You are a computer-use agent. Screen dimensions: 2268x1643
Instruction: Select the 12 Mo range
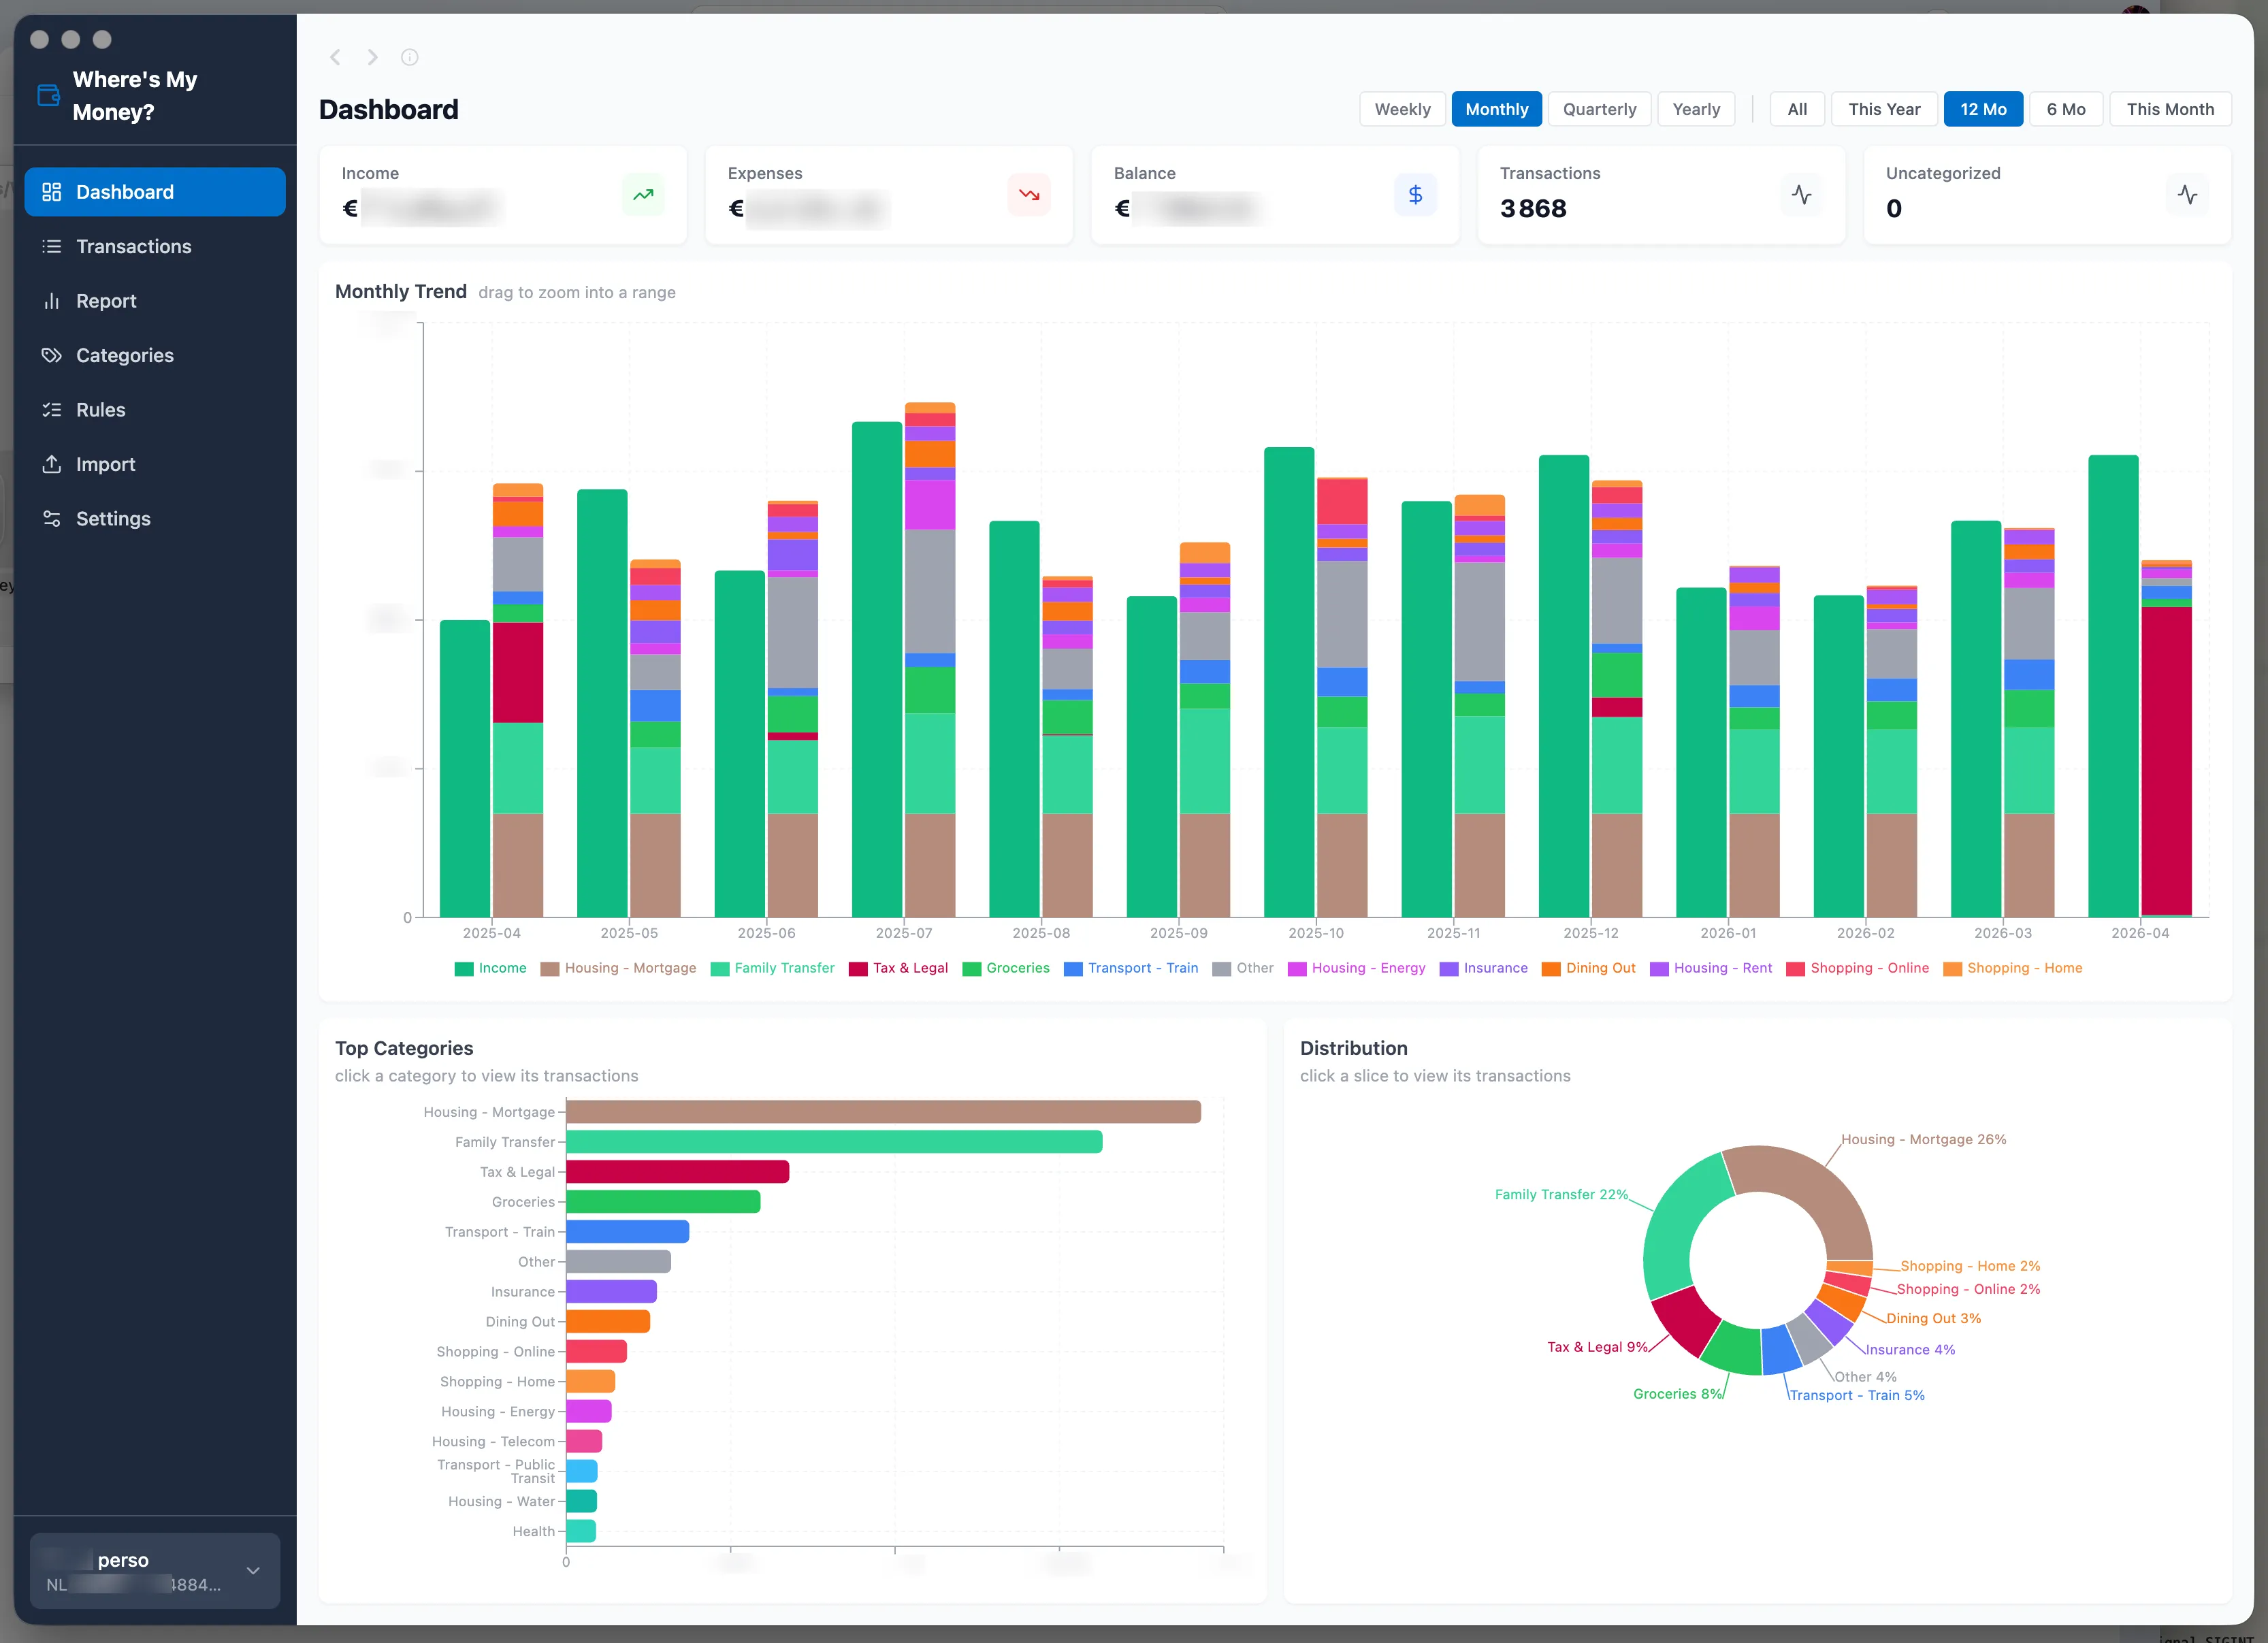pos(1983,109)
